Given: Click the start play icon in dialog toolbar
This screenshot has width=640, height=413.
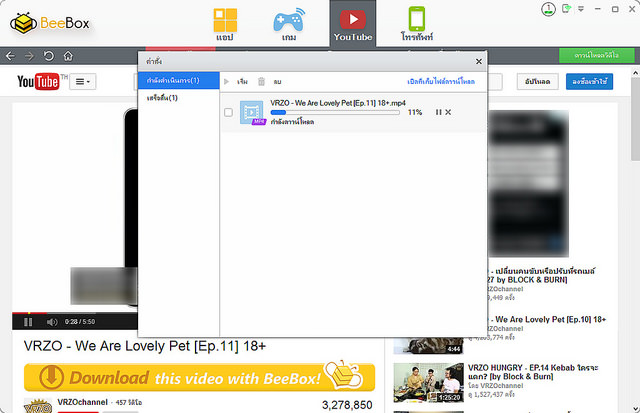Looking at the screenshot, I should tap(227, 82).
